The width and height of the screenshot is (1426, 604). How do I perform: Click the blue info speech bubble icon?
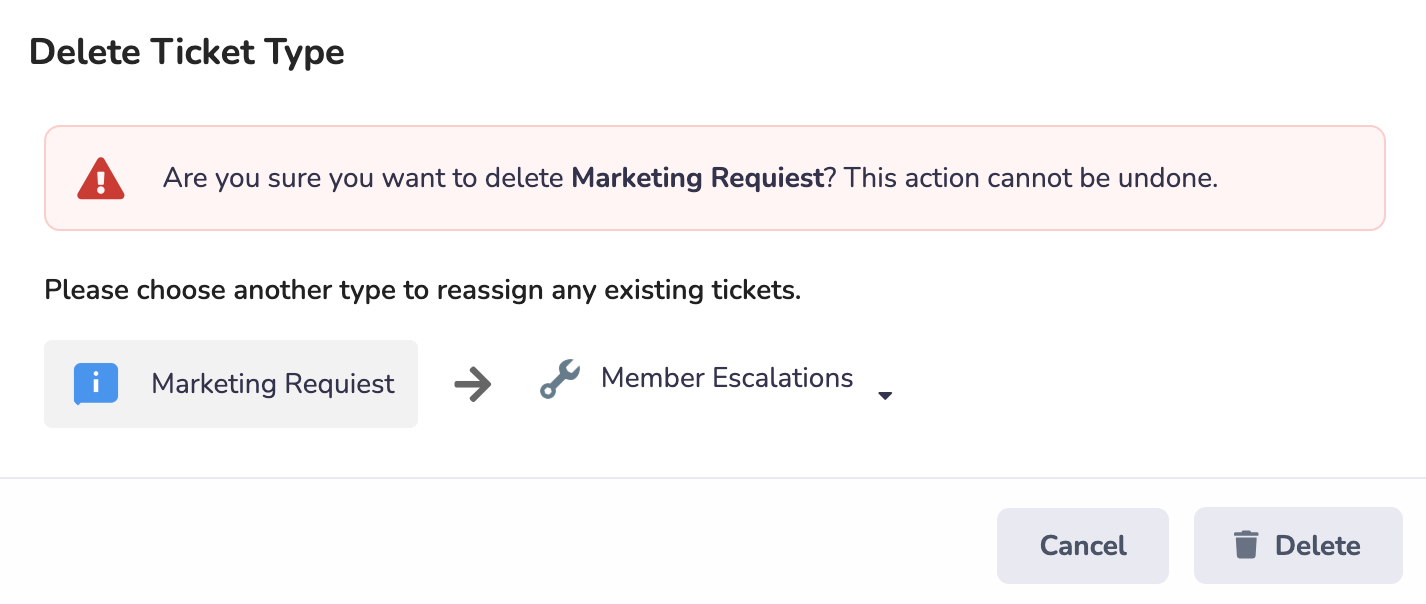click(96, 384)
